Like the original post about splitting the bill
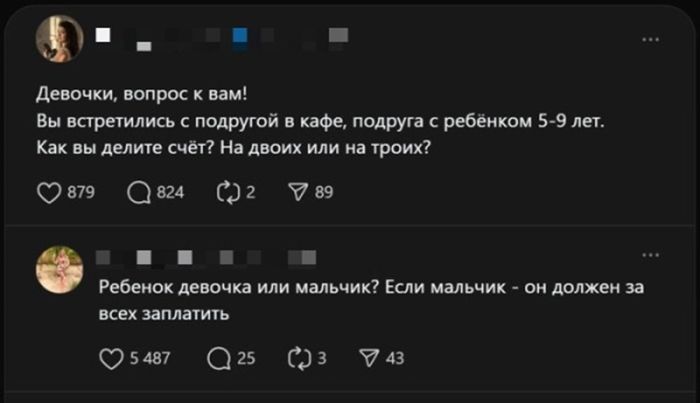Image resolution: width=700 pixels, height=403 pixels. tap(48, 193)
